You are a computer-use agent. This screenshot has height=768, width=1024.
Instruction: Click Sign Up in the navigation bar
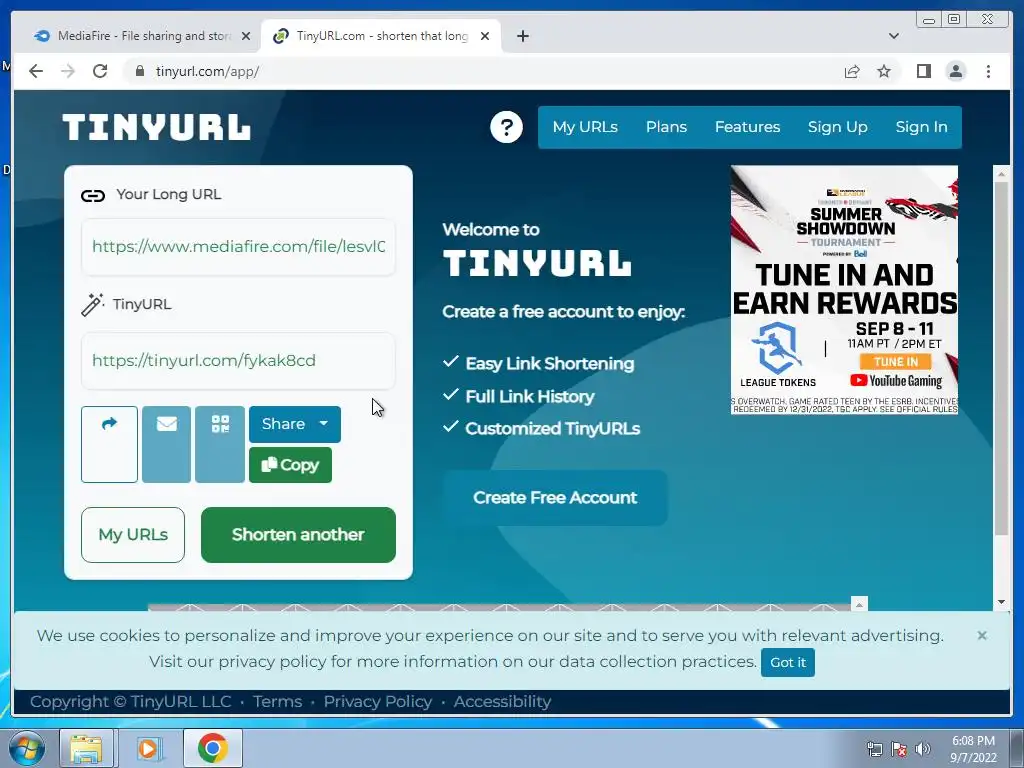tap(837, 127)
